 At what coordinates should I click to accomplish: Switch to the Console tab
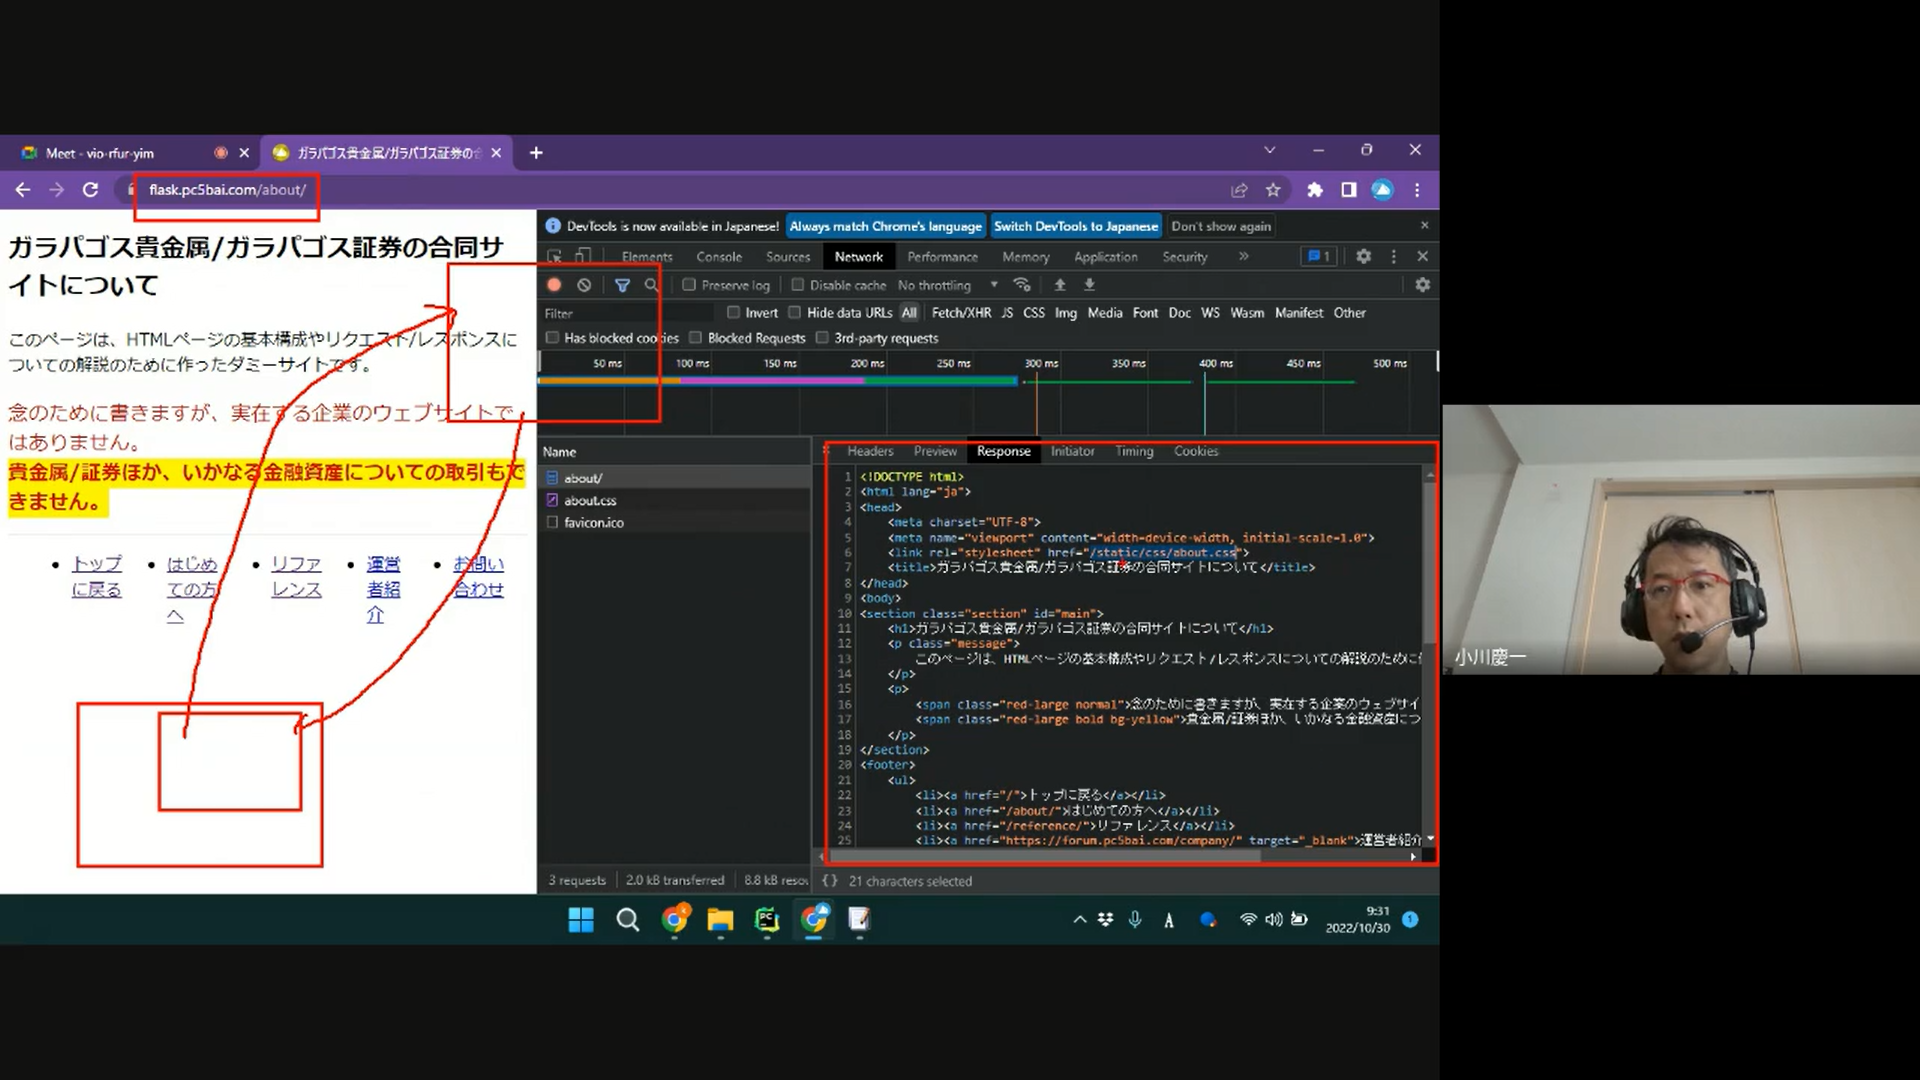pos(718,257)
